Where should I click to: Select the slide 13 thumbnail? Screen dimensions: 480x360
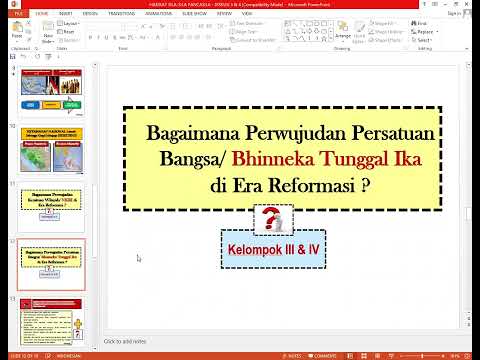click(51, 322)
